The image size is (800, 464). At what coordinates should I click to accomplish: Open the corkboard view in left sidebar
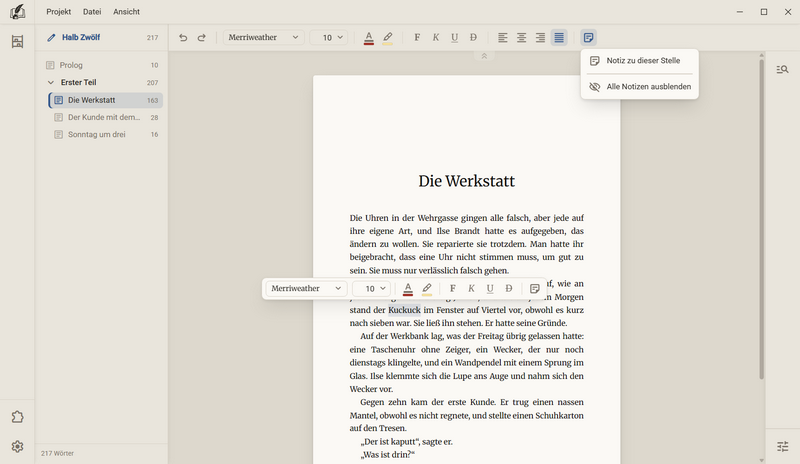(x=17, y=41)
